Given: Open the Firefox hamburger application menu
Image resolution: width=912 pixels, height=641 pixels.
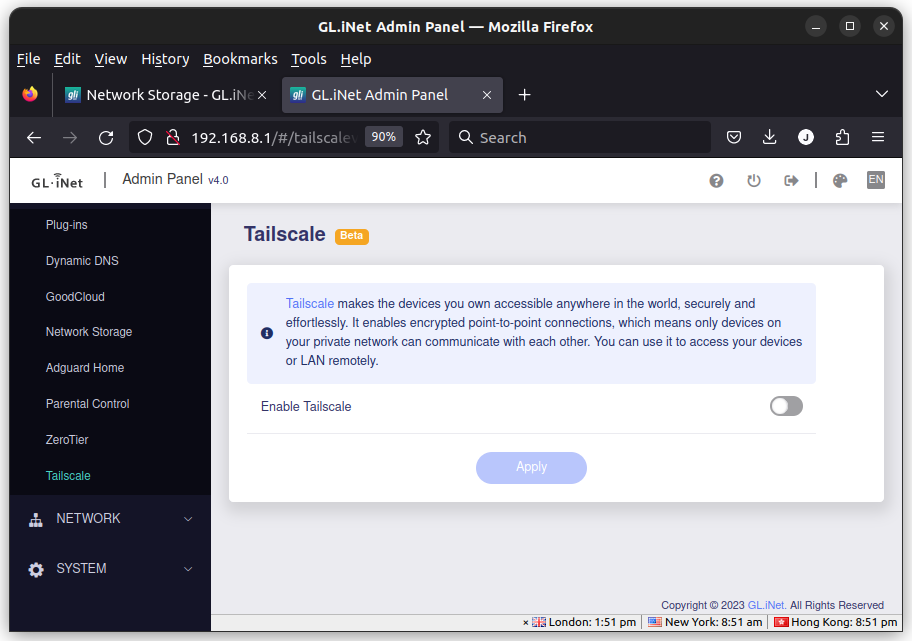Looking at the screenshot, I should tap(878, 137).
